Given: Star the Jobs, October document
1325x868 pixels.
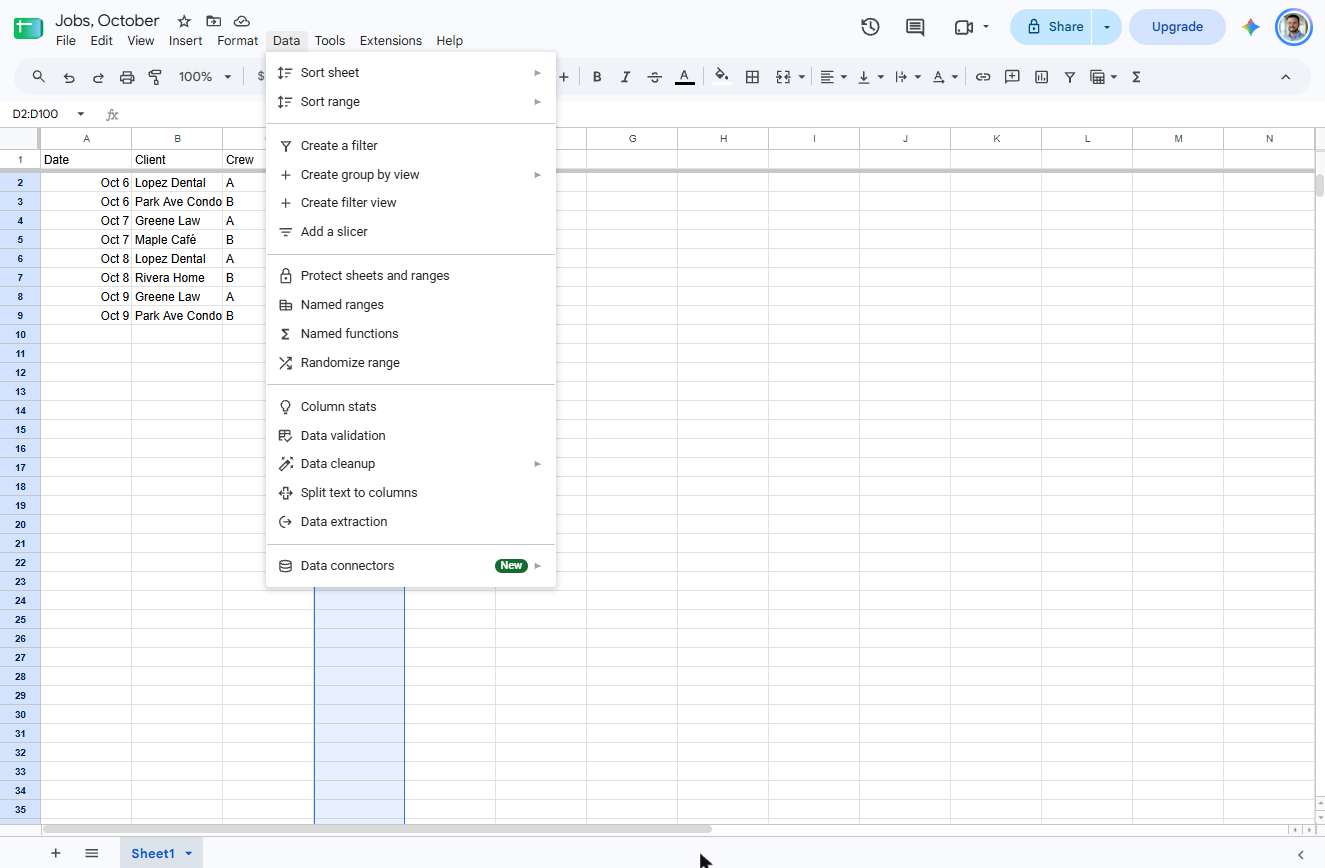Looking at the screenshot, I should [x=184, y=21].
